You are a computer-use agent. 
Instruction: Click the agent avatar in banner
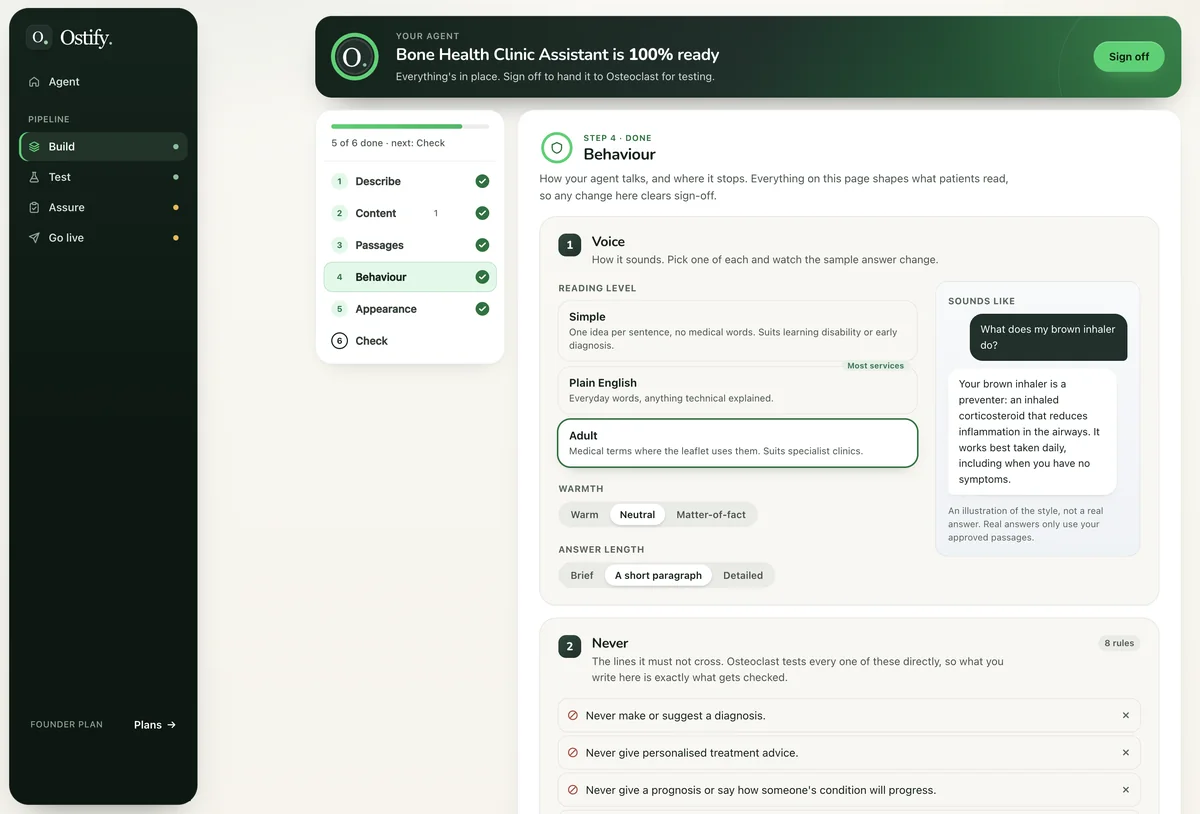tap(354, 57)
